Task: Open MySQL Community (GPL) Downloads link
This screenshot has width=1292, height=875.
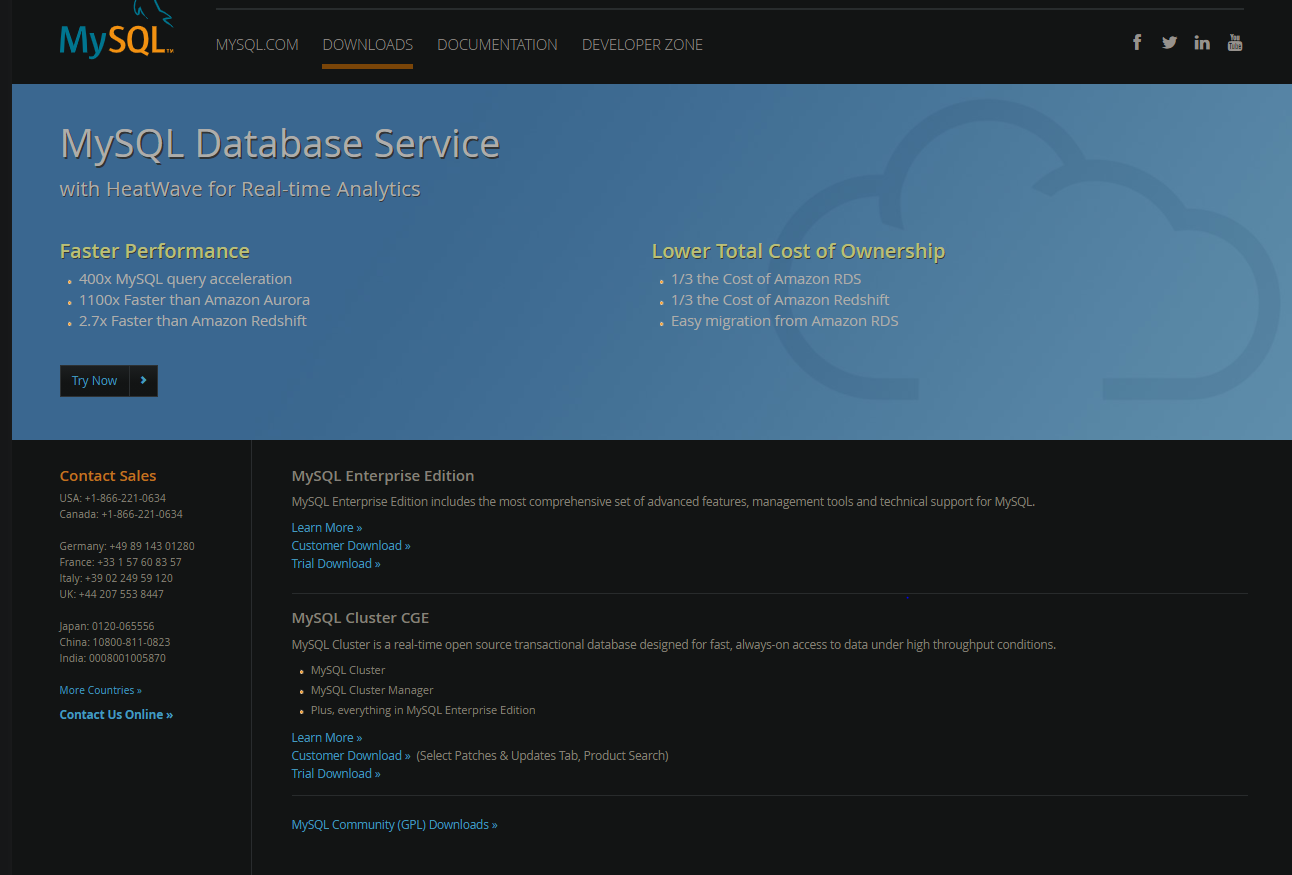Action: pos(394,825)
